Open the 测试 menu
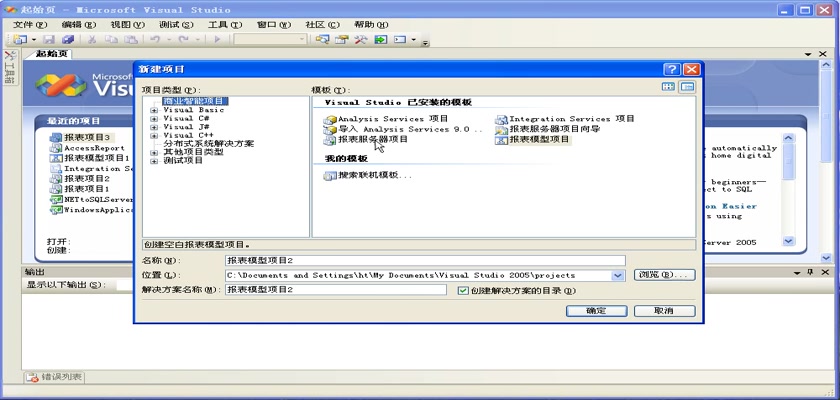 click(x=176, y=25)
